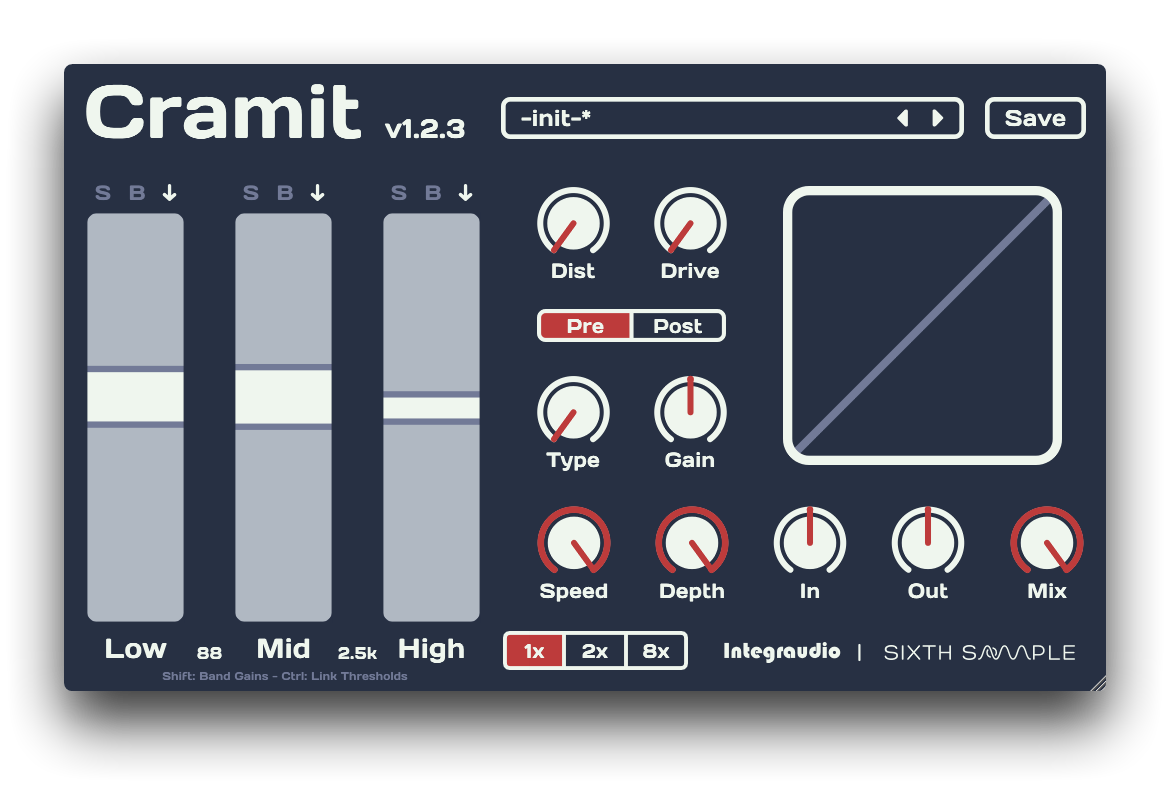The image size is (1170, 787).
Task: Click the Drive knob
Action: 690,222
